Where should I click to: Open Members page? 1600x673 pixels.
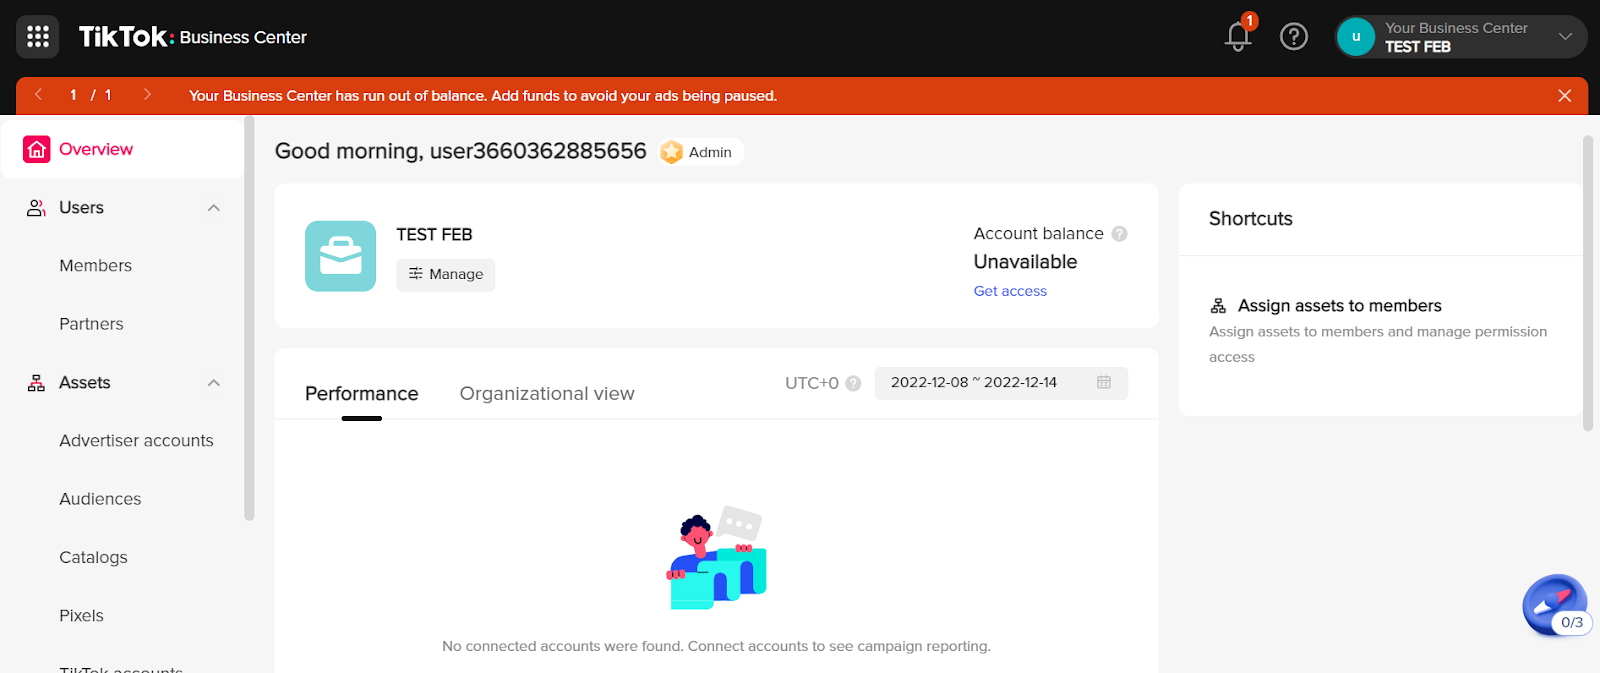pyautogui.click(x=96, y=266)
